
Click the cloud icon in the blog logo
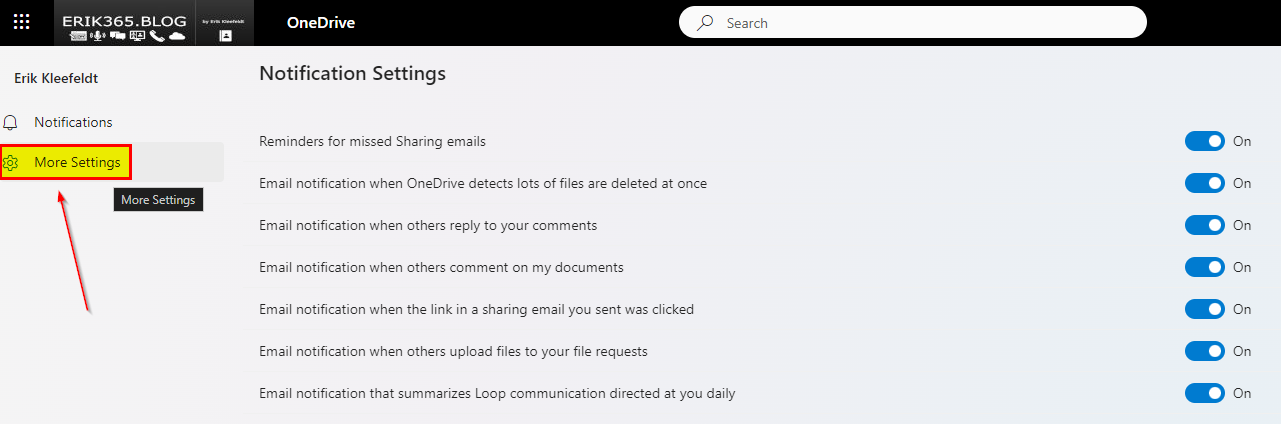(177, 36)
